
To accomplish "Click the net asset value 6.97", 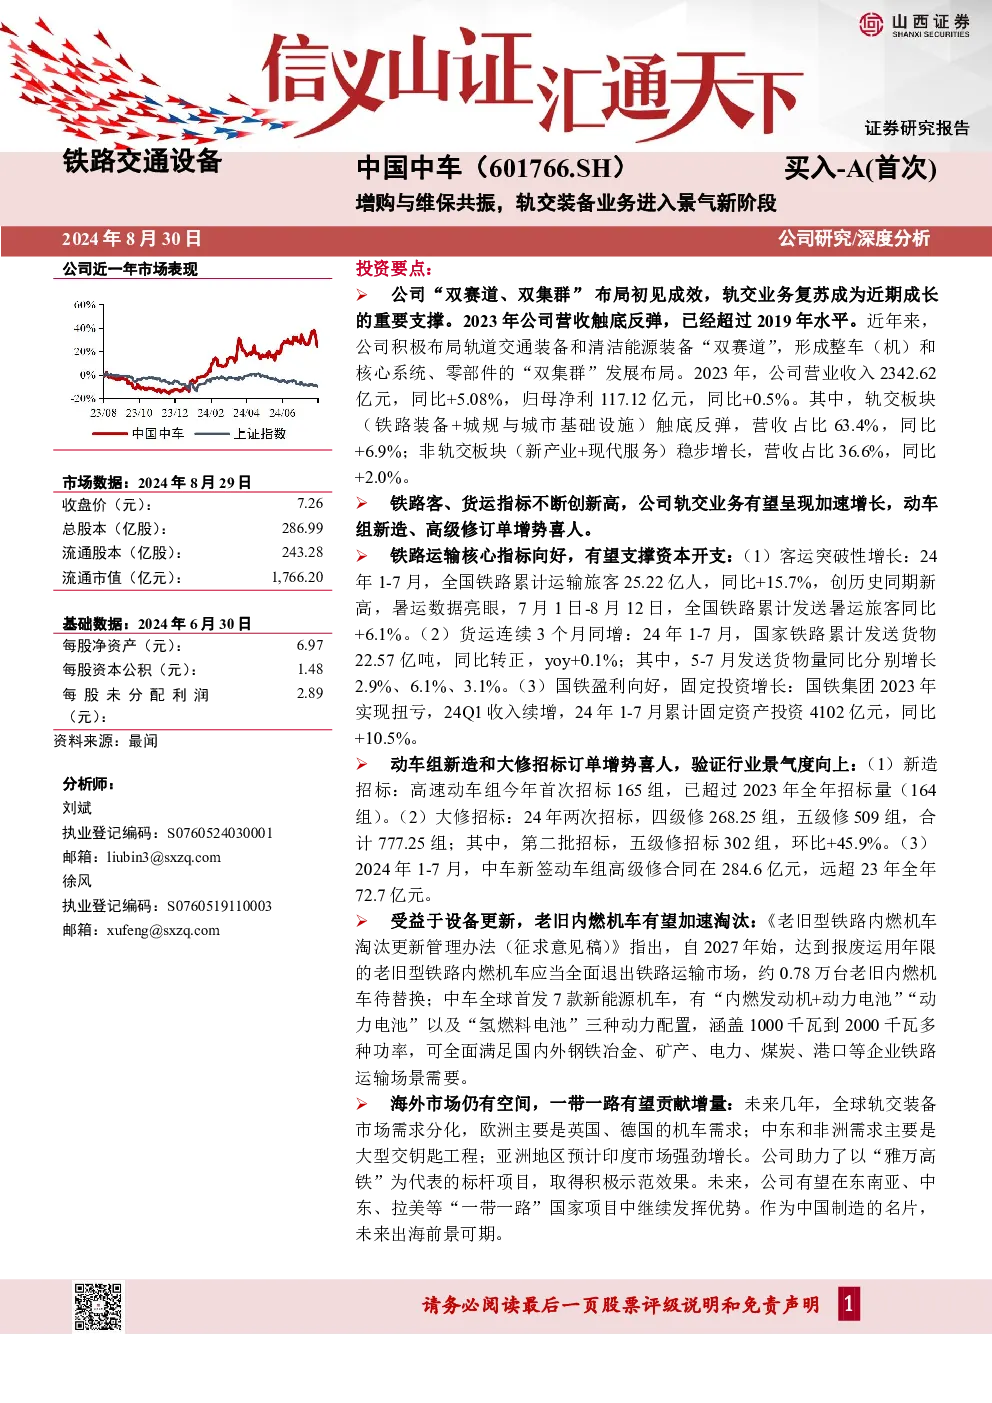I will pyautogui.click(x=310, y=645).
